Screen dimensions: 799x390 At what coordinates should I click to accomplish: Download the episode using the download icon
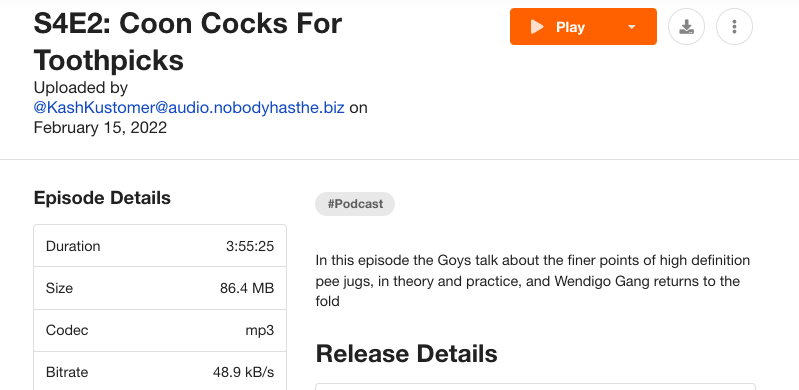pos(686,27)
